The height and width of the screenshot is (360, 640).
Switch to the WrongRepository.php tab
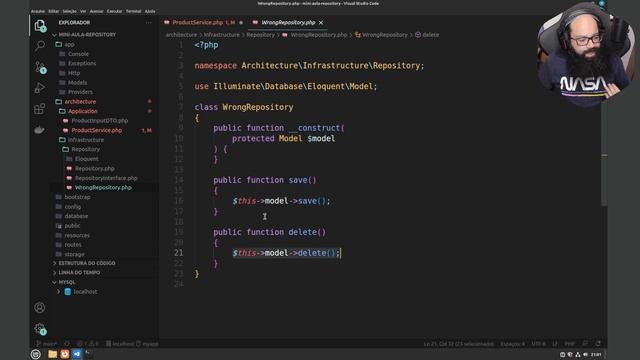point(288,22)
